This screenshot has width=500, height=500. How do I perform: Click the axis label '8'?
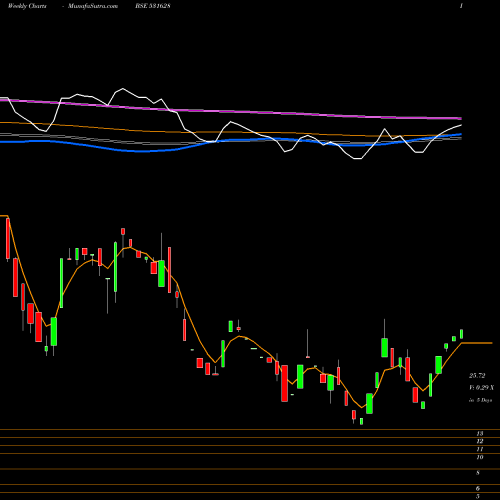click(478, 473)
